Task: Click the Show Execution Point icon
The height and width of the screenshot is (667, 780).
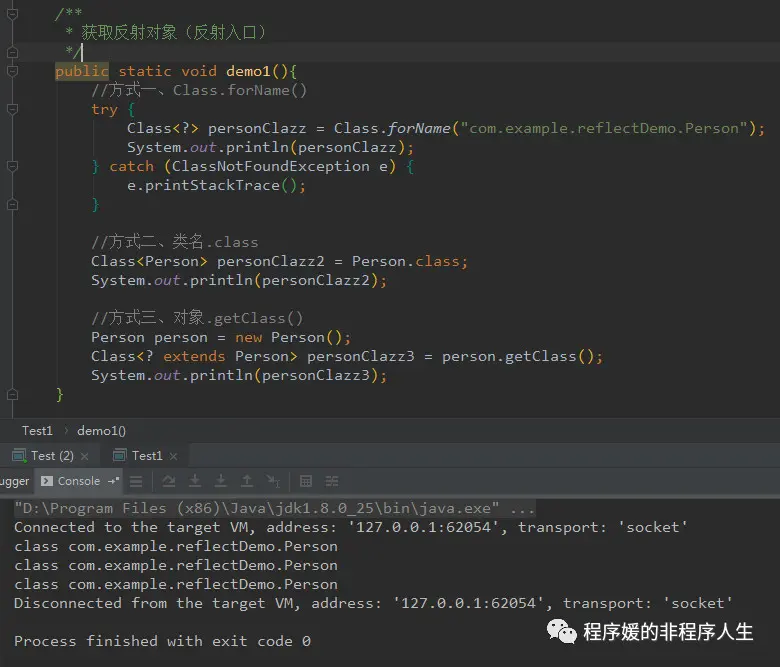Action: (136, 481)
